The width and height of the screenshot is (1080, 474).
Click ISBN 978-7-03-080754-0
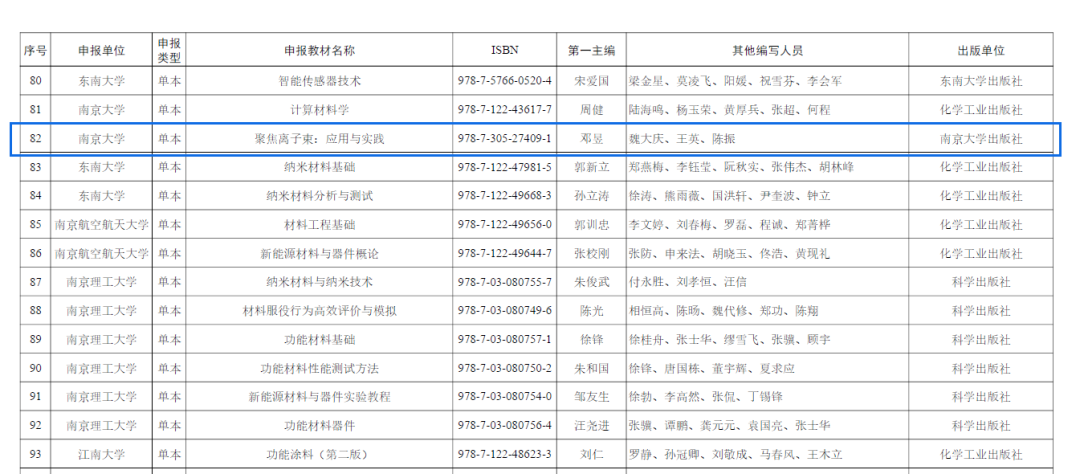click(505, 398)
